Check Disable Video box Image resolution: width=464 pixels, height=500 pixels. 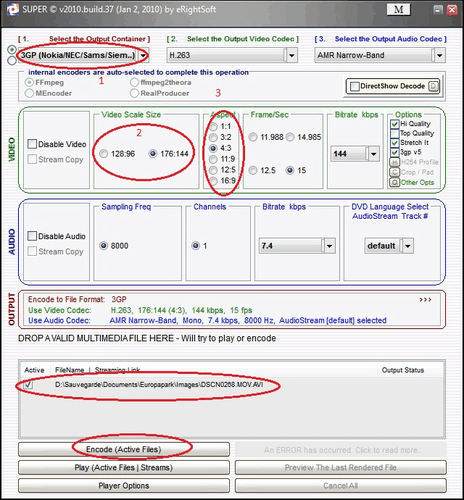[32, 144]
